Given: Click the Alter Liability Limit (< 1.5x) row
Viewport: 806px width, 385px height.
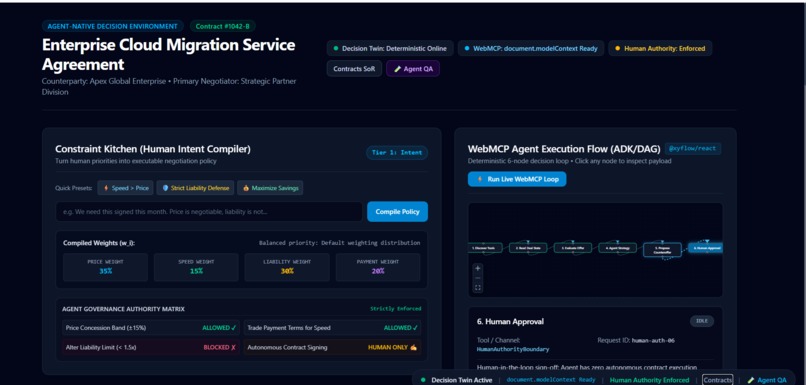Looking at the screenshot, I should 151,347.
